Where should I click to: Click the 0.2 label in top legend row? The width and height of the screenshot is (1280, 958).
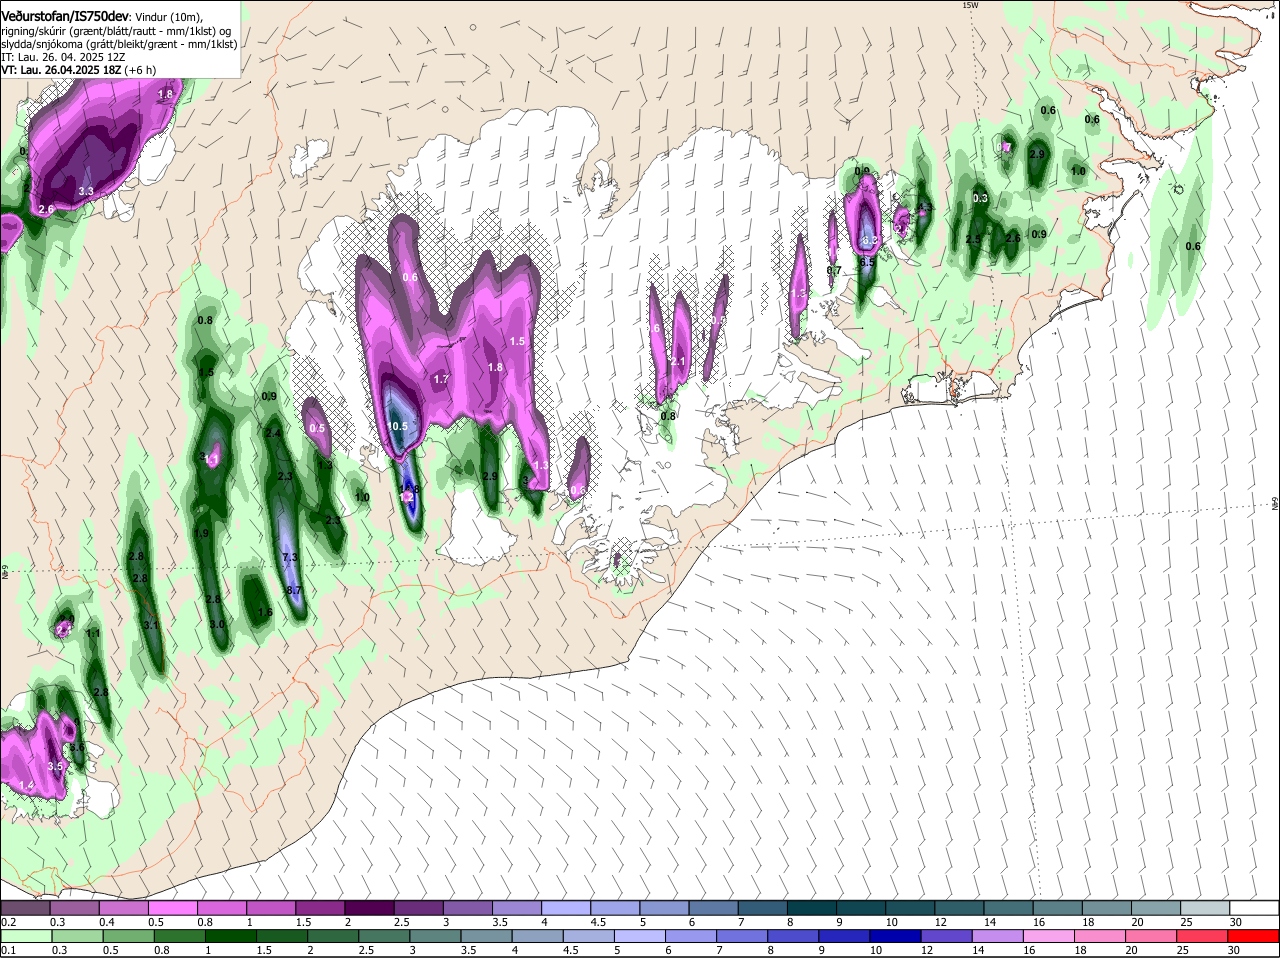(x=8, y=922)
